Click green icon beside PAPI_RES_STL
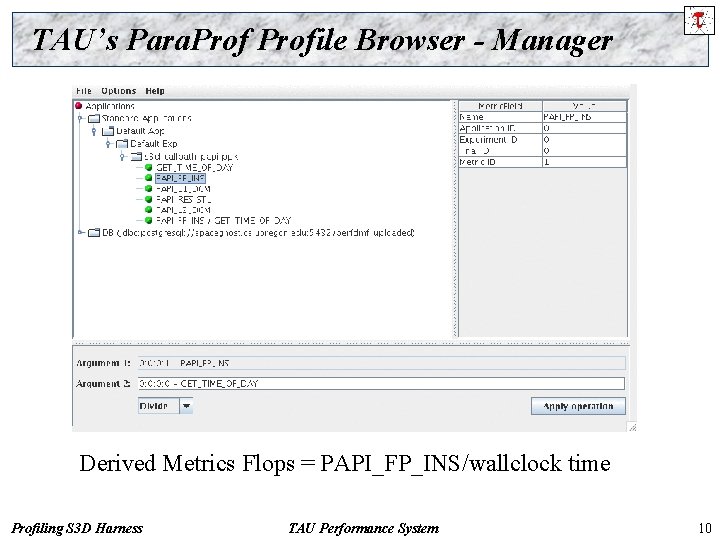The width and height of the screenshot is (720, 540). click(x=148, y=199)
